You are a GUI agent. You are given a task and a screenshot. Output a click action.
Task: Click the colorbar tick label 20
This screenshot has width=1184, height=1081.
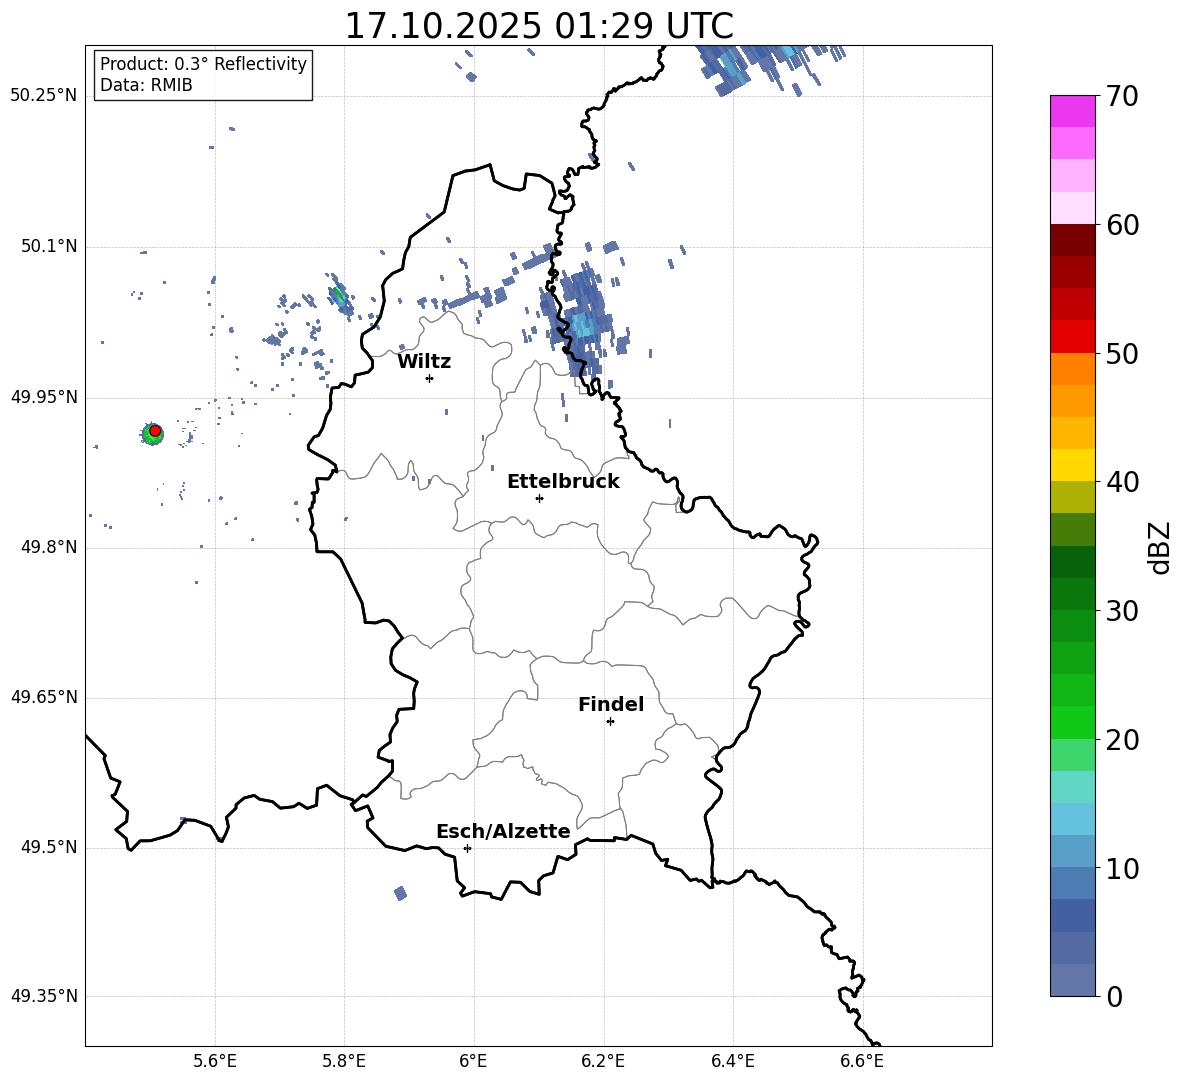[x=1122, y=740]
